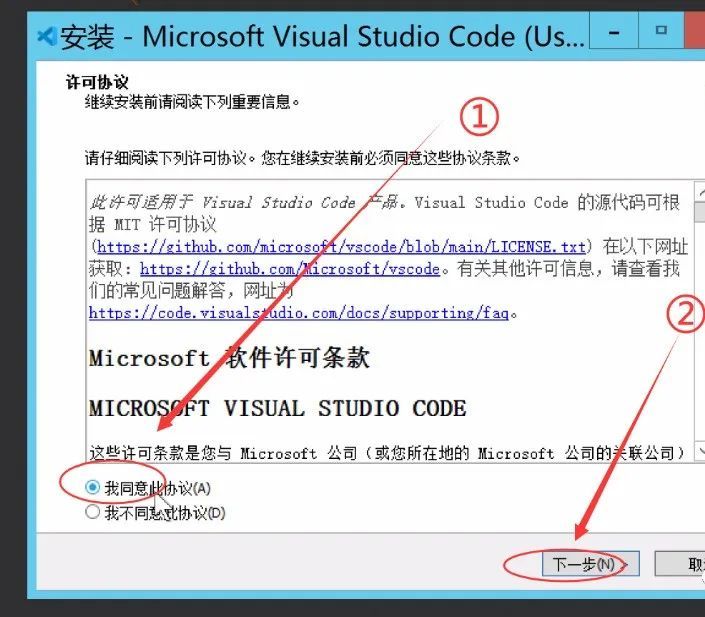705x617 pixels.
Task: Click the text 继续安装前请阅读下列重要信息
Action: [x=192, y=102]
